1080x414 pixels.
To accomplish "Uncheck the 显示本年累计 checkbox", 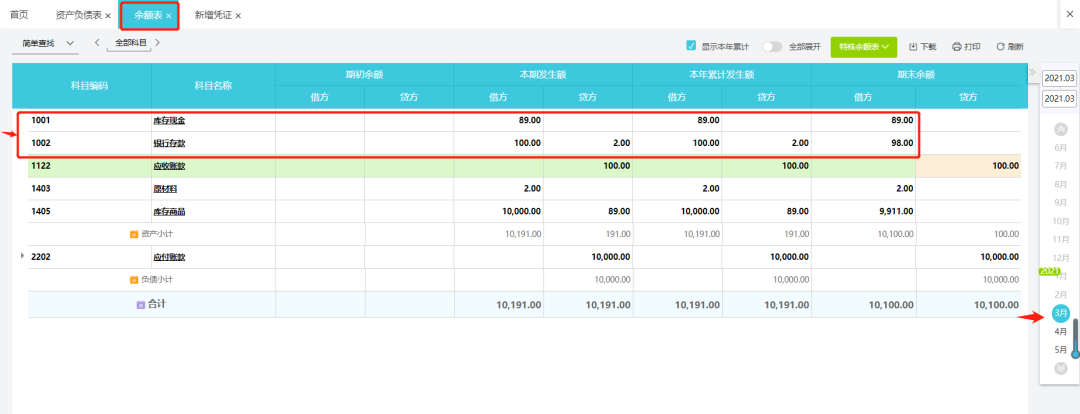I will (x=691, y=46).
